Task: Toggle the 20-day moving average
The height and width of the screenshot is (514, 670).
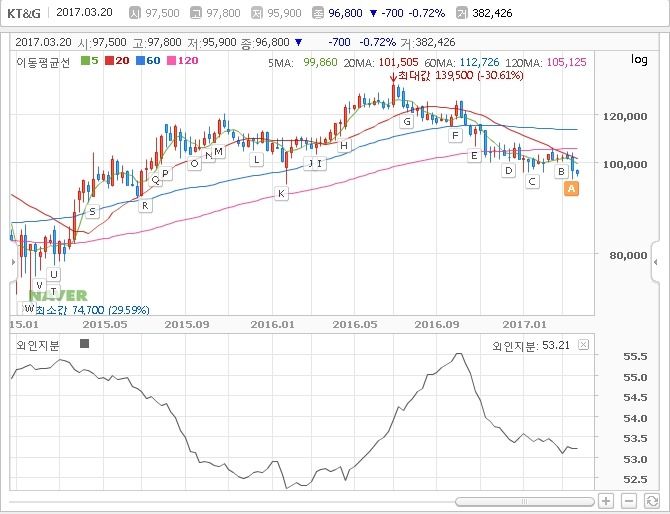Action: [117, 61]
